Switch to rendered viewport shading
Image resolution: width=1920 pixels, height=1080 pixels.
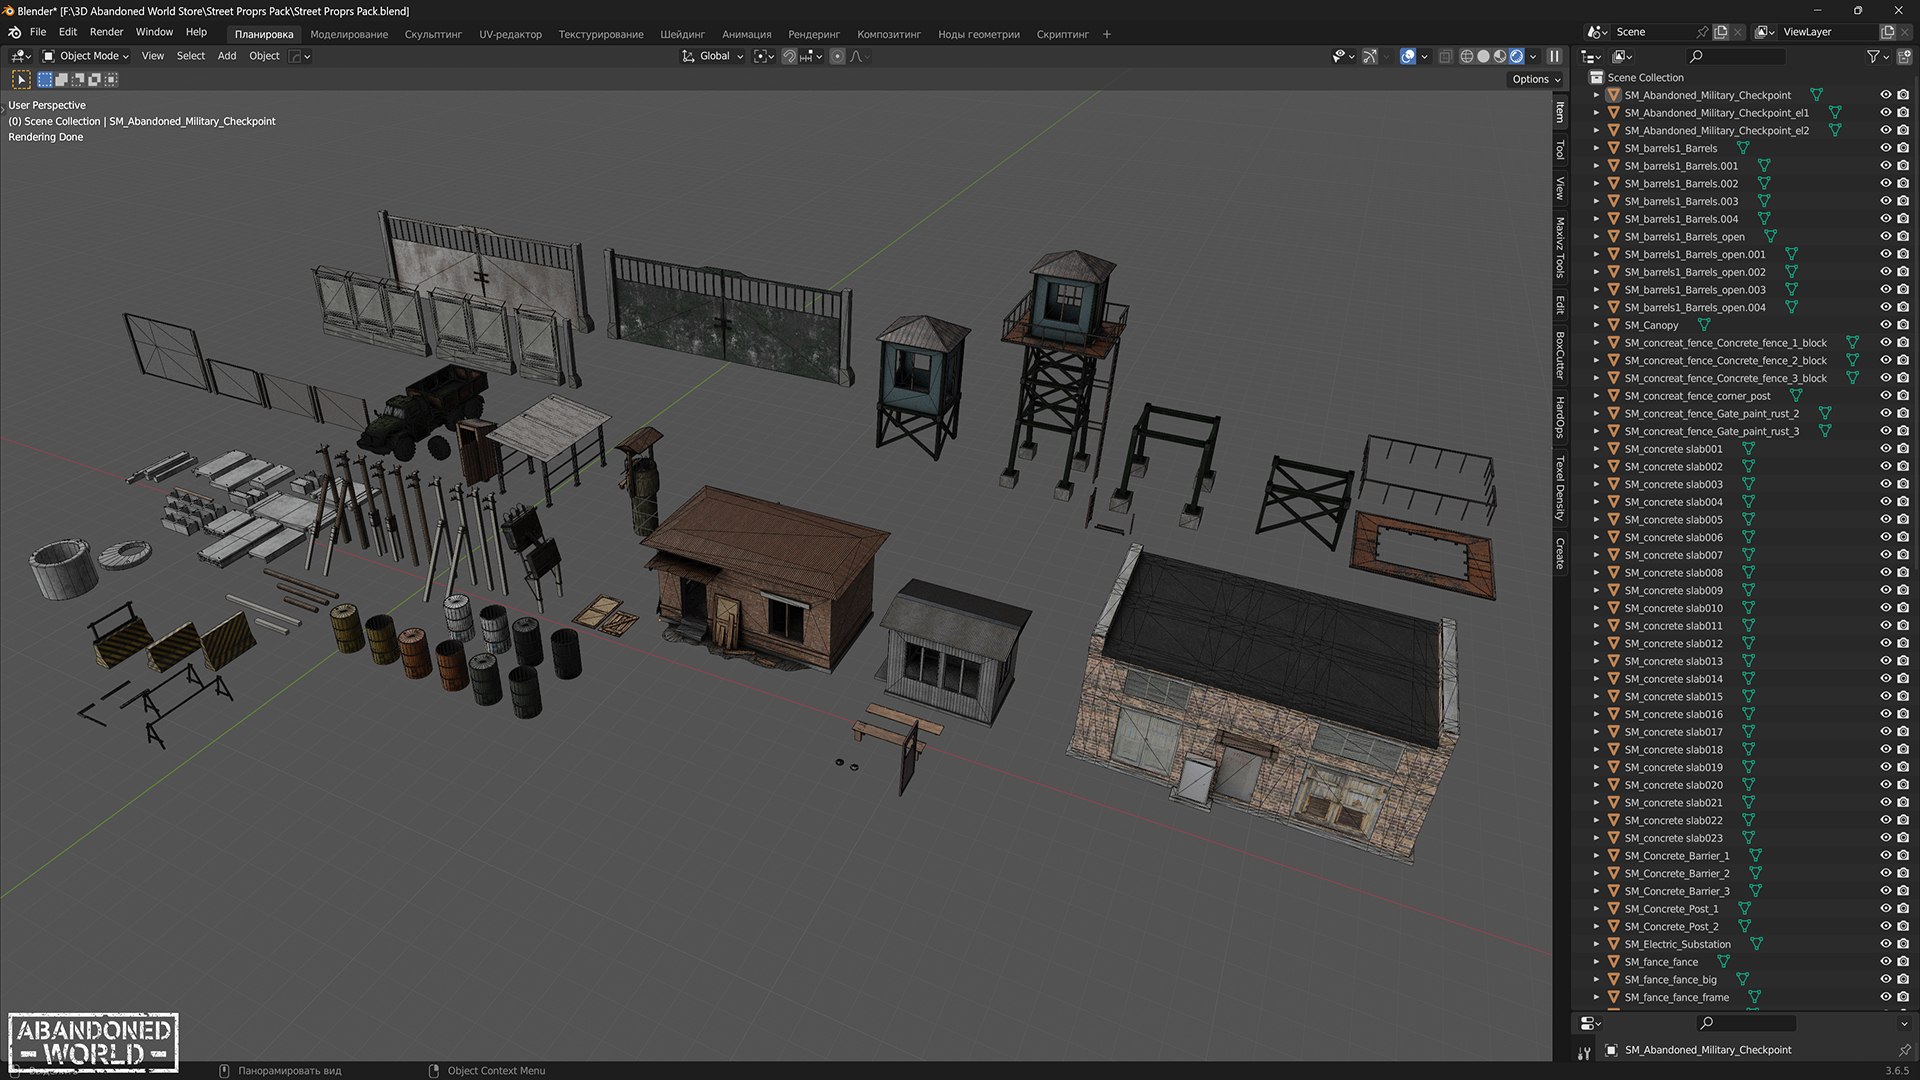coord(1517,56)
